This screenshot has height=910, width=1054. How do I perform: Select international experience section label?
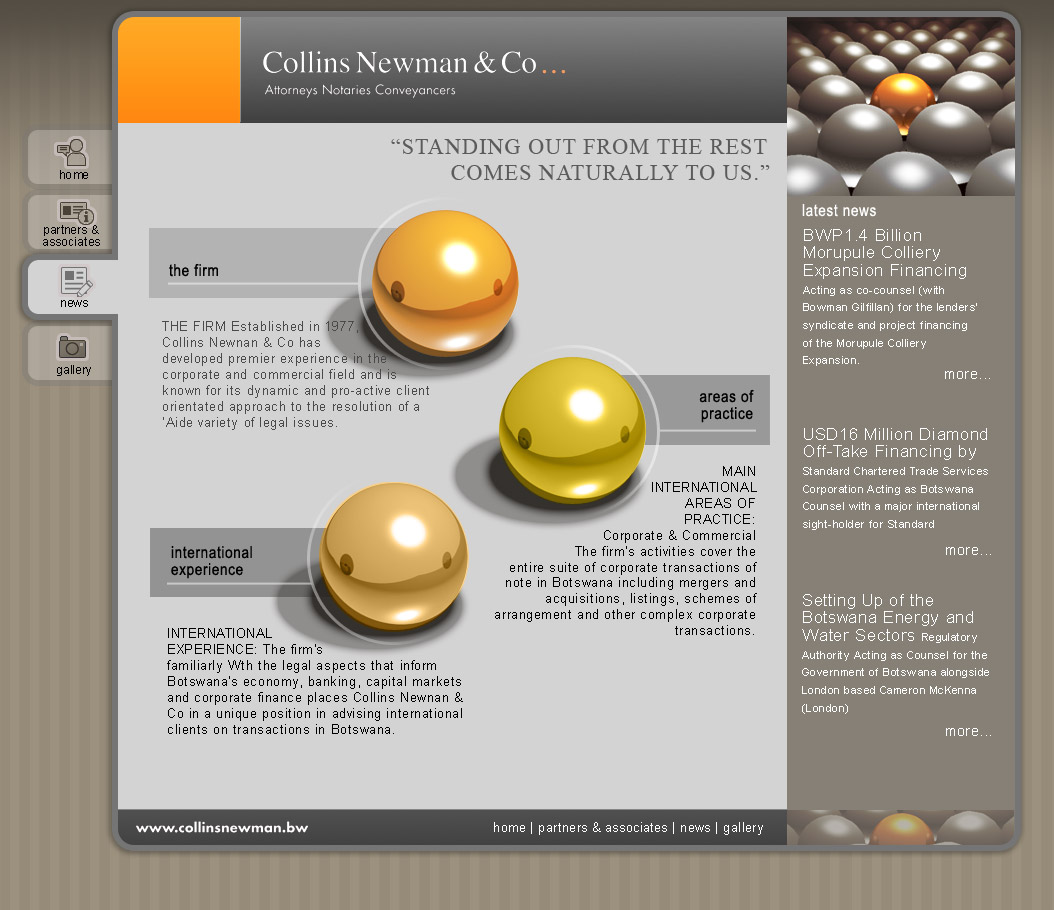[211, 561]
